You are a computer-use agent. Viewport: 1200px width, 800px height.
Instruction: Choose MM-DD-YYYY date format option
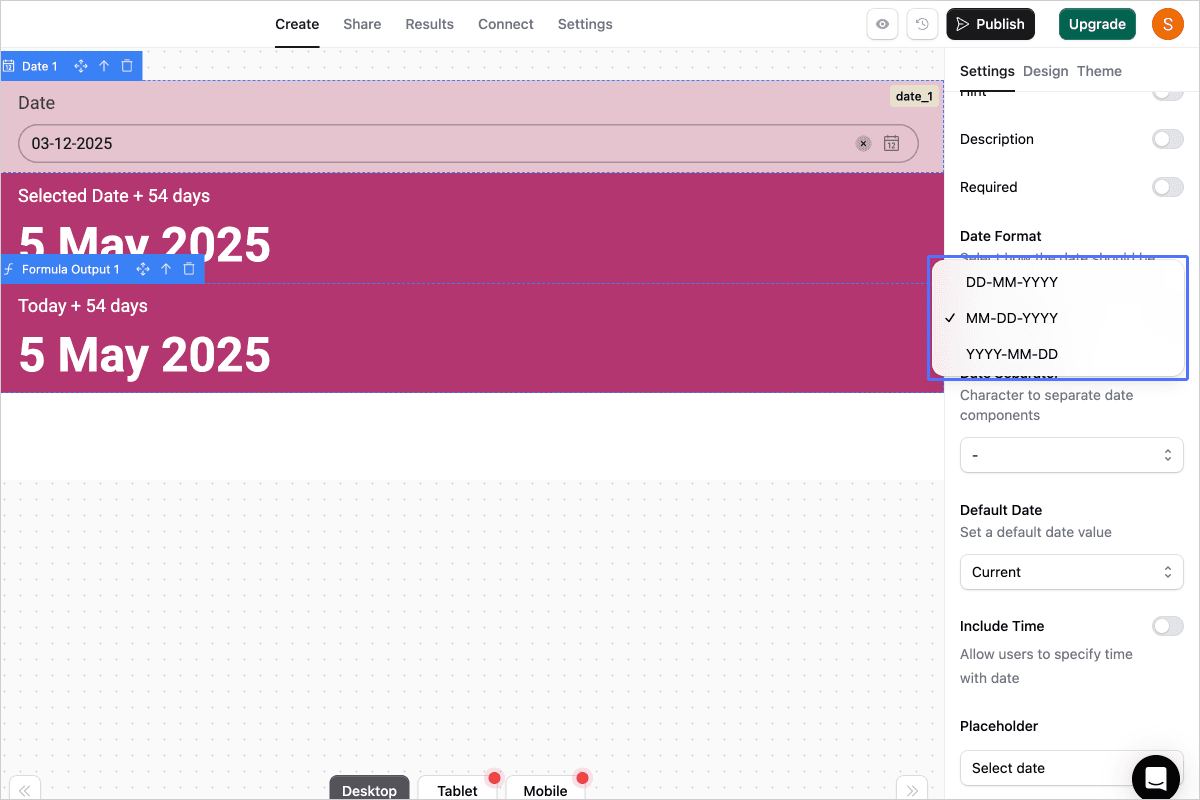pos(1059,318)
